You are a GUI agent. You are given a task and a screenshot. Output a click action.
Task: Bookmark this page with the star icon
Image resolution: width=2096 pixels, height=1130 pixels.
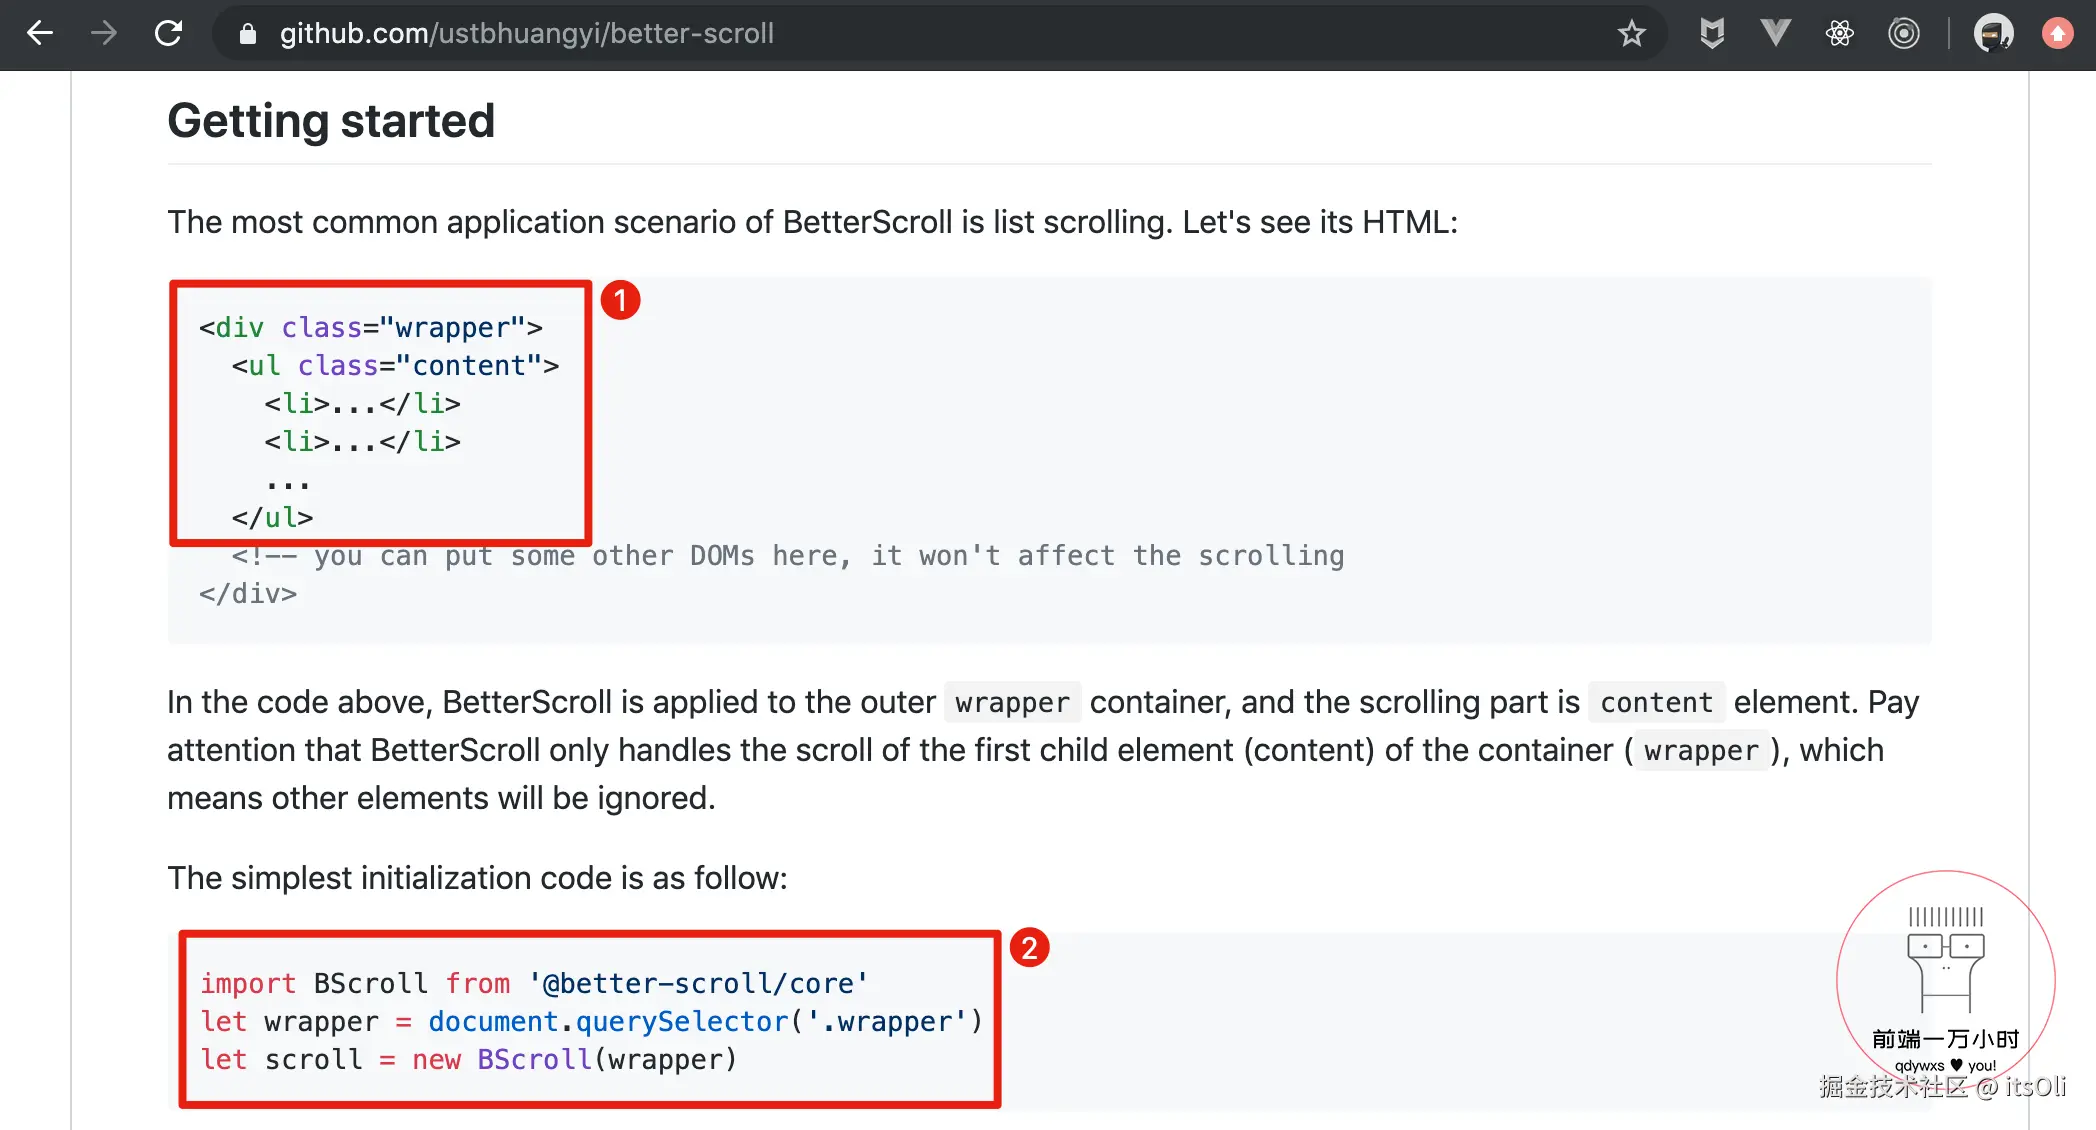1631,34
